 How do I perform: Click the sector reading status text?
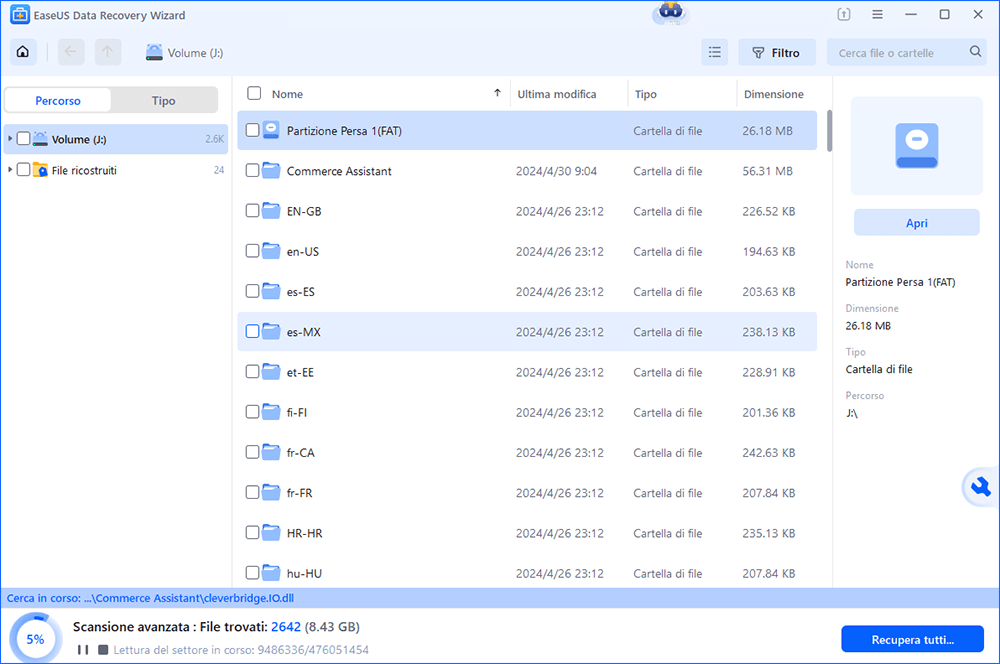click(x=241, y=650)
